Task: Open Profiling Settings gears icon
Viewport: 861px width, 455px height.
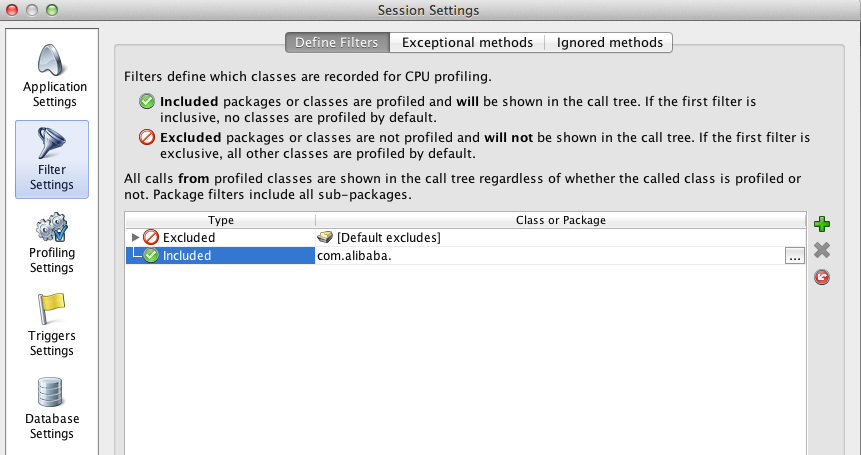Action: tap(52, 227)
